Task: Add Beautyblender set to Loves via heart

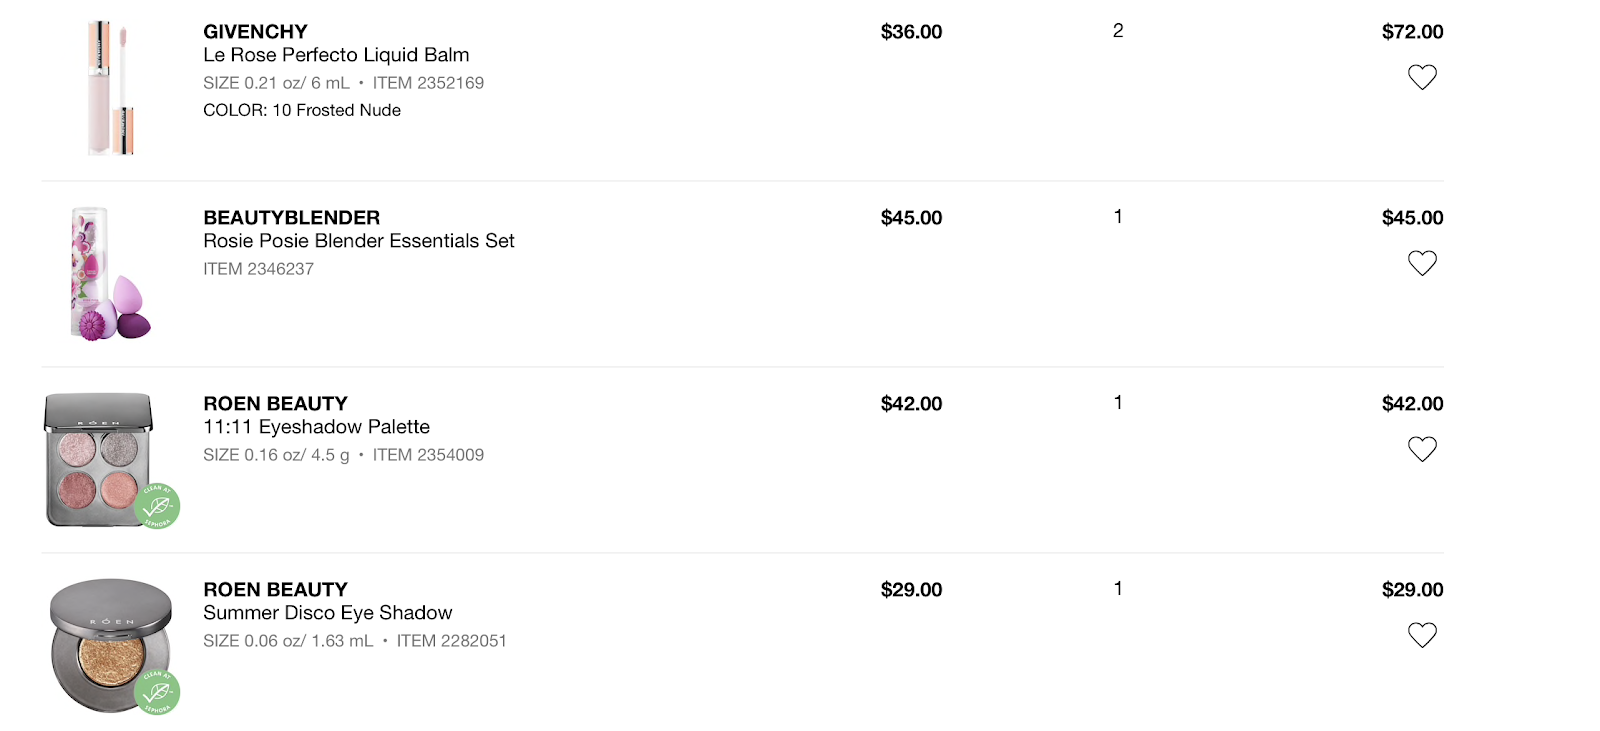Action: (x=1421, y=263)
